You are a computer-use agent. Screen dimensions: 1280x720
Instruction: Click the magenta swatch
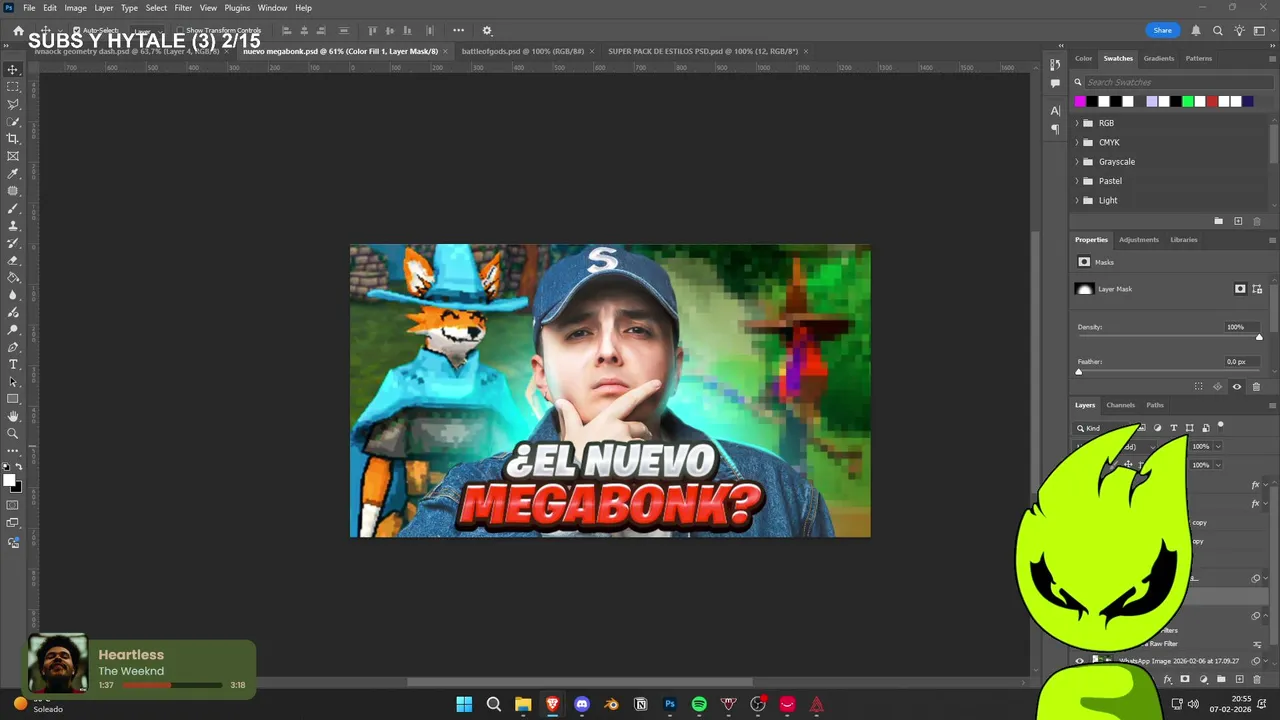pos(1080,102)
